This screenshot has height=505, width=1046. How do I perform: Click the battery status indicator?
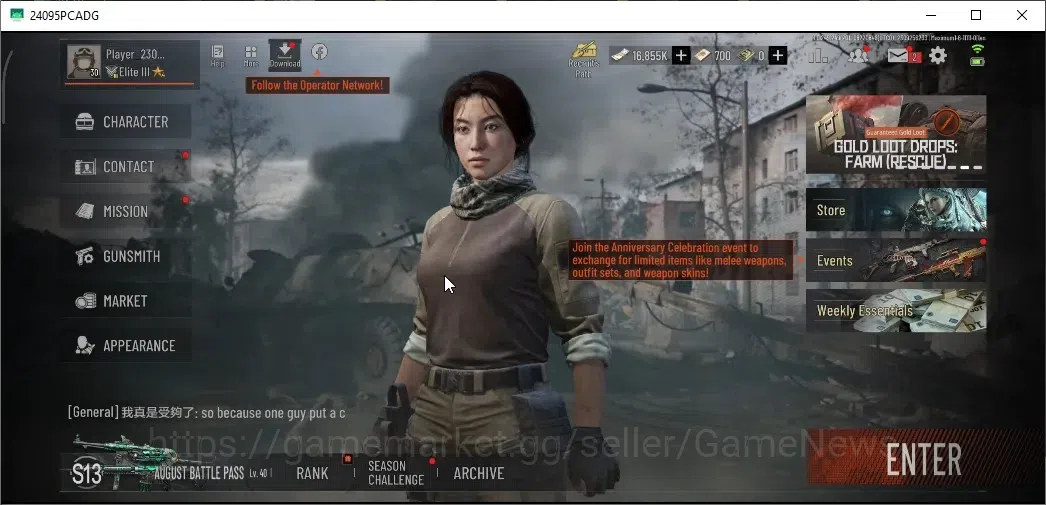click(x=977, y=61)
